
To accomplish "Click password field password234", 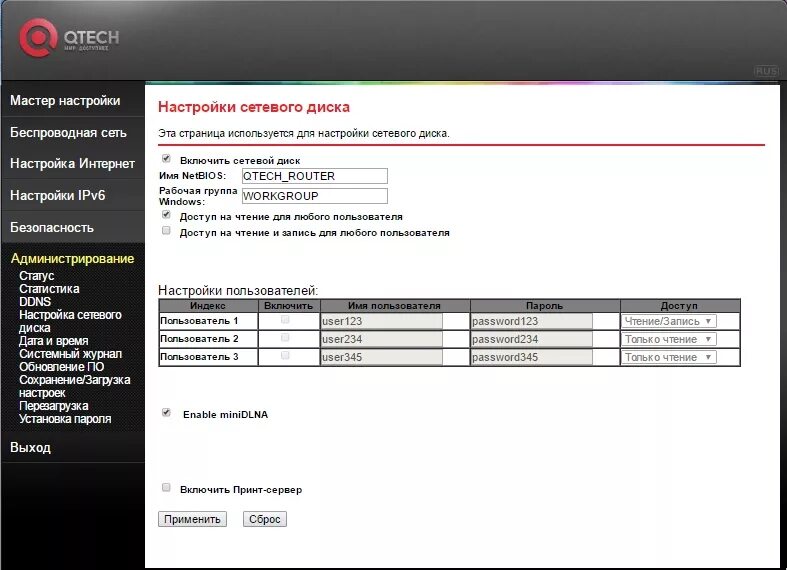I will (x=532, y=339).
